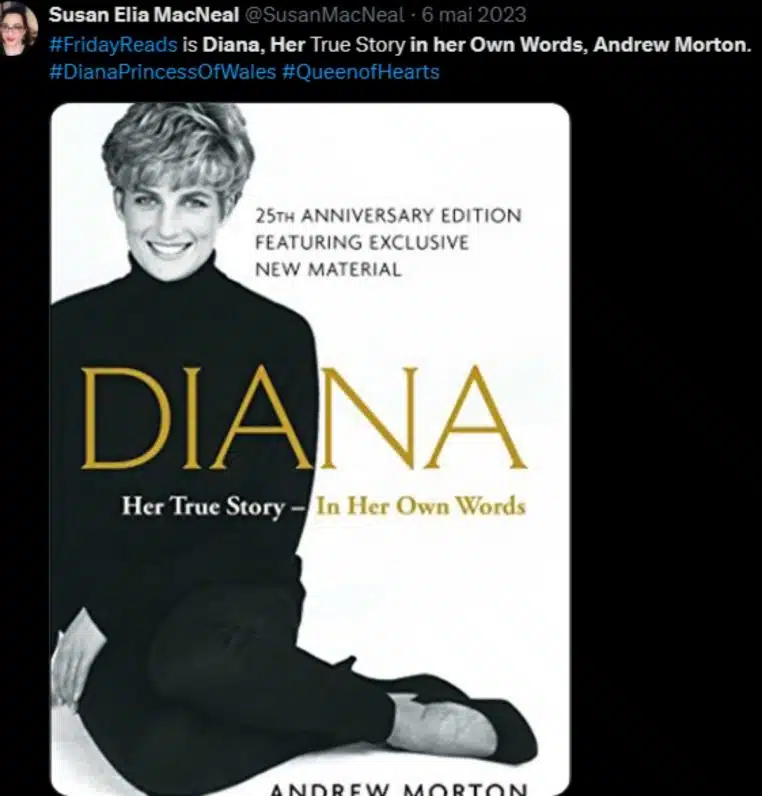Click gold 'In Her Own Words' subtitle

421,507
